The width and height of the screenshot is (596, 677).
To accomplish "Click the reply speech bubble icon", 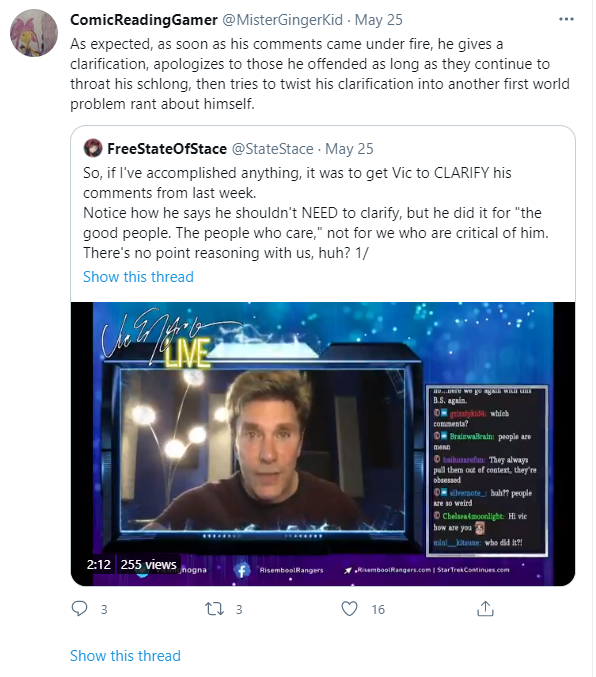I will (79, 609).
